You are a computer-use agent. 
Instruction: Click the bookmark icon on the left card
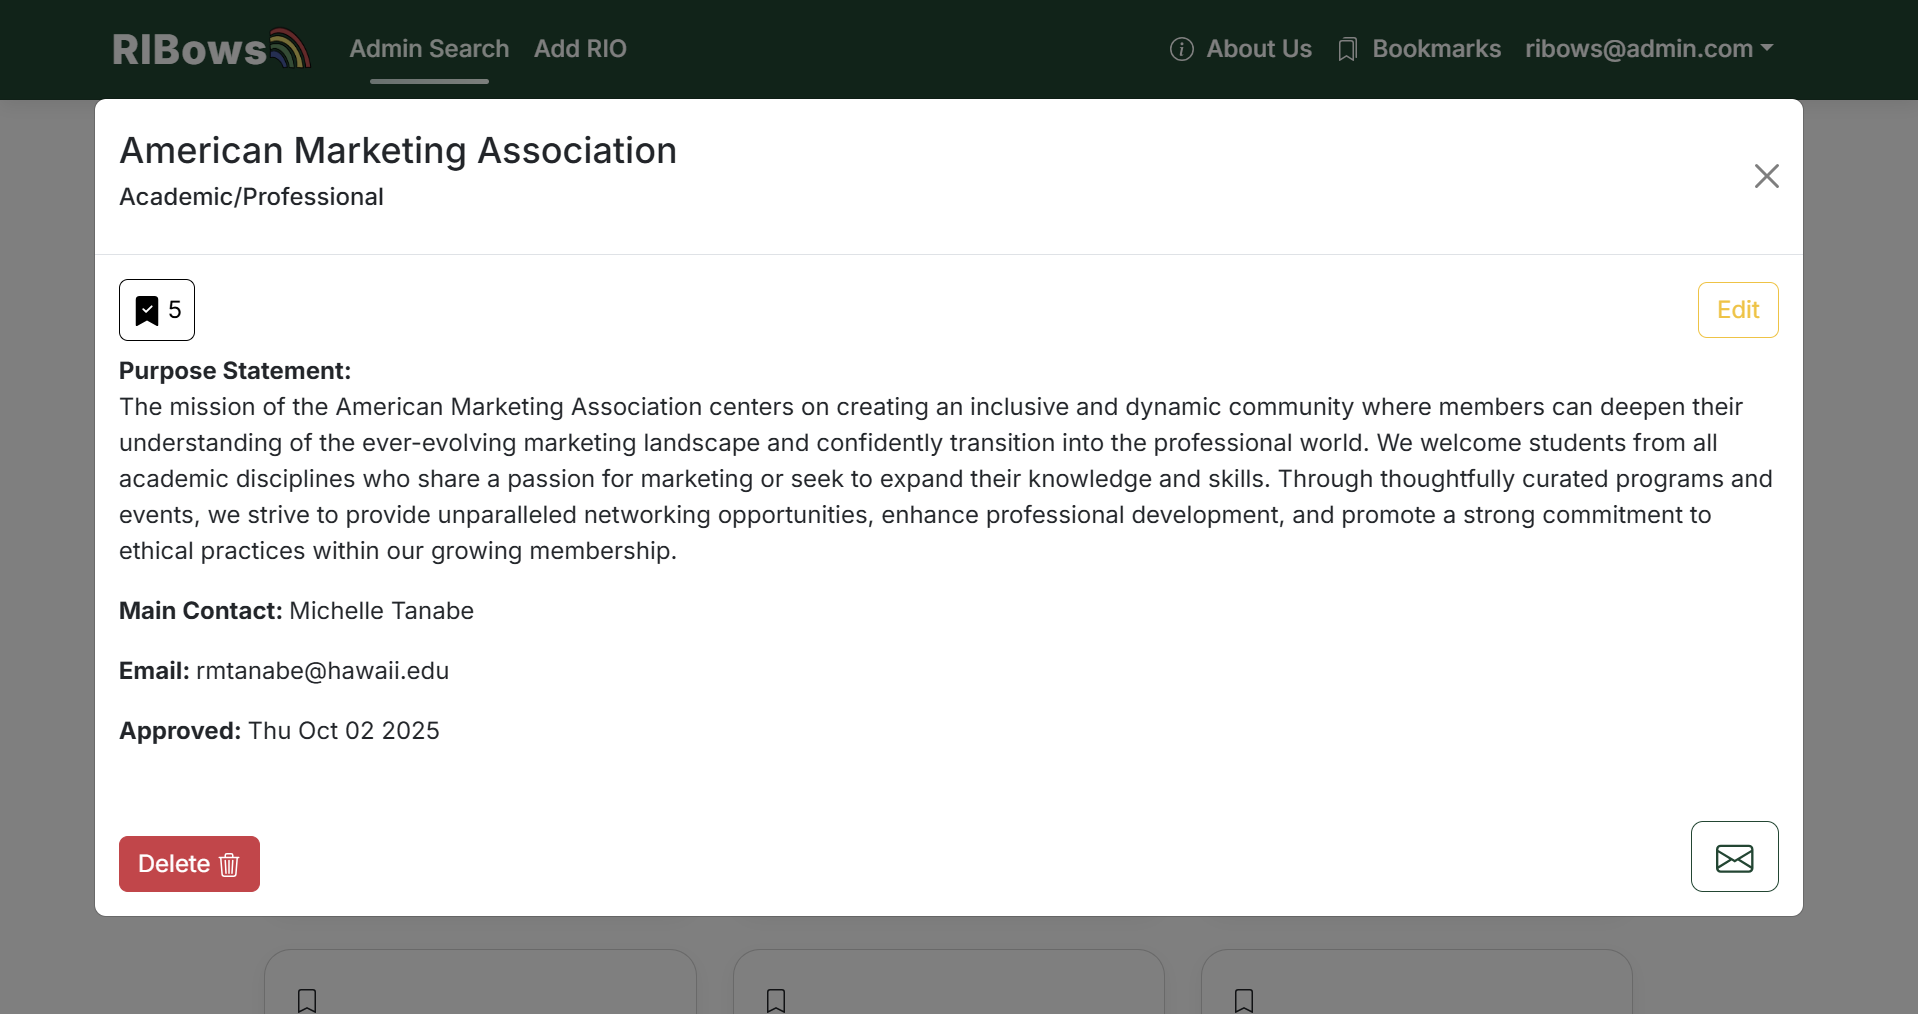(307, 1000)
